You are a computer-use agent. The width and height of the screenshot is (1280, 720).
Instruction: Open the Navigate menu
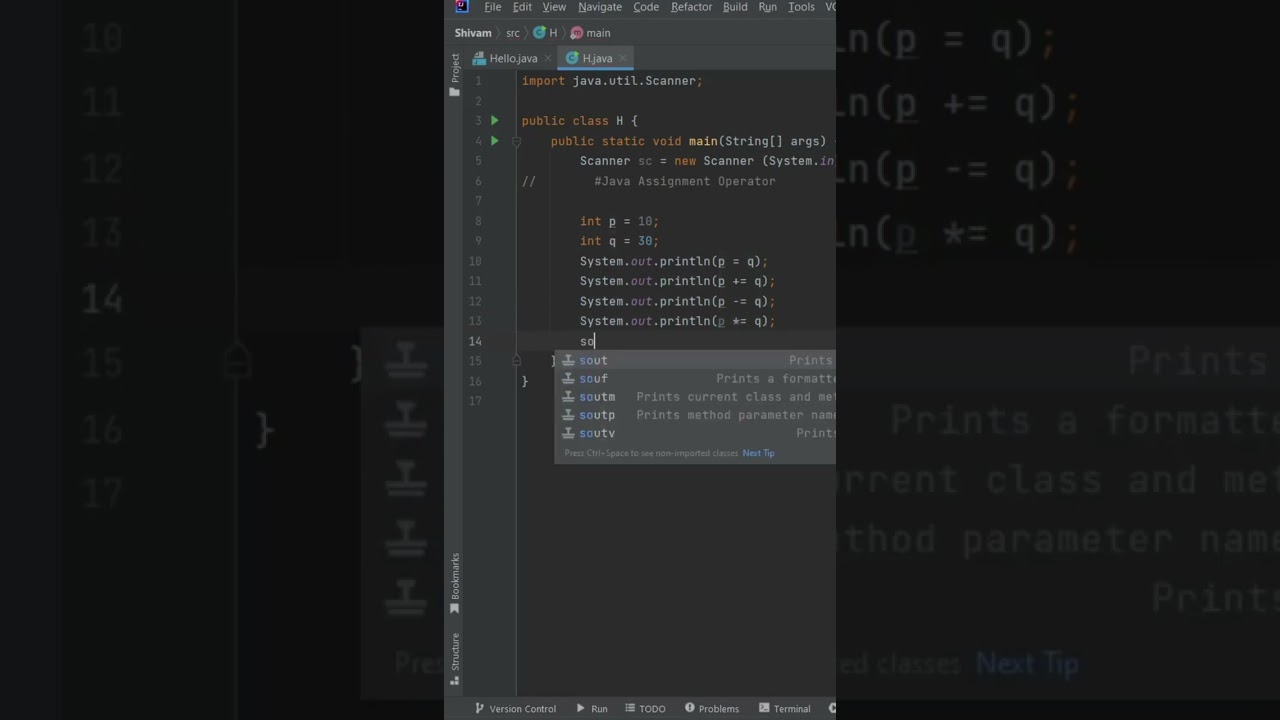600,7
